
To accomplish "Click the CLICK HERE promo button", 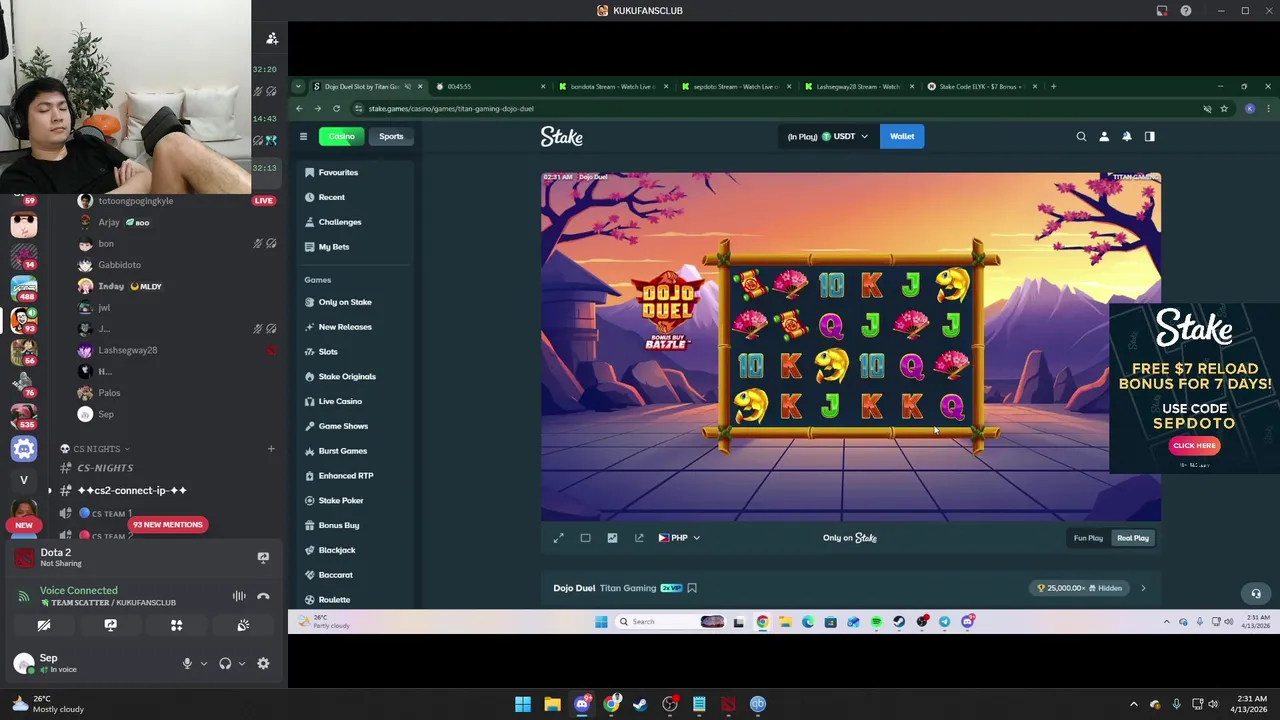I will click(1194, 446).
